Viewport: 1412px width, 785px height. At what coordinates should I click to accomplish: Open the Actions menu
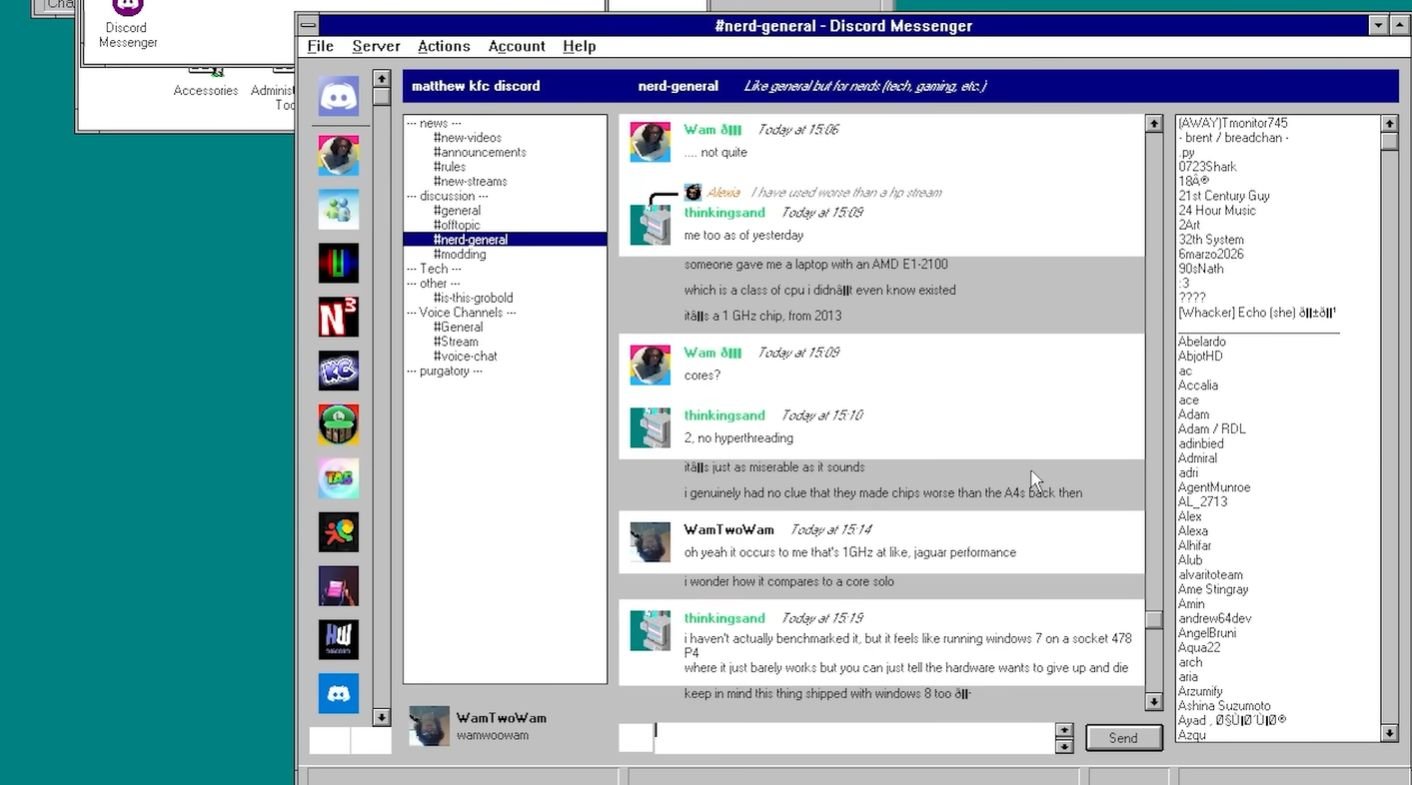click(443, 46)
